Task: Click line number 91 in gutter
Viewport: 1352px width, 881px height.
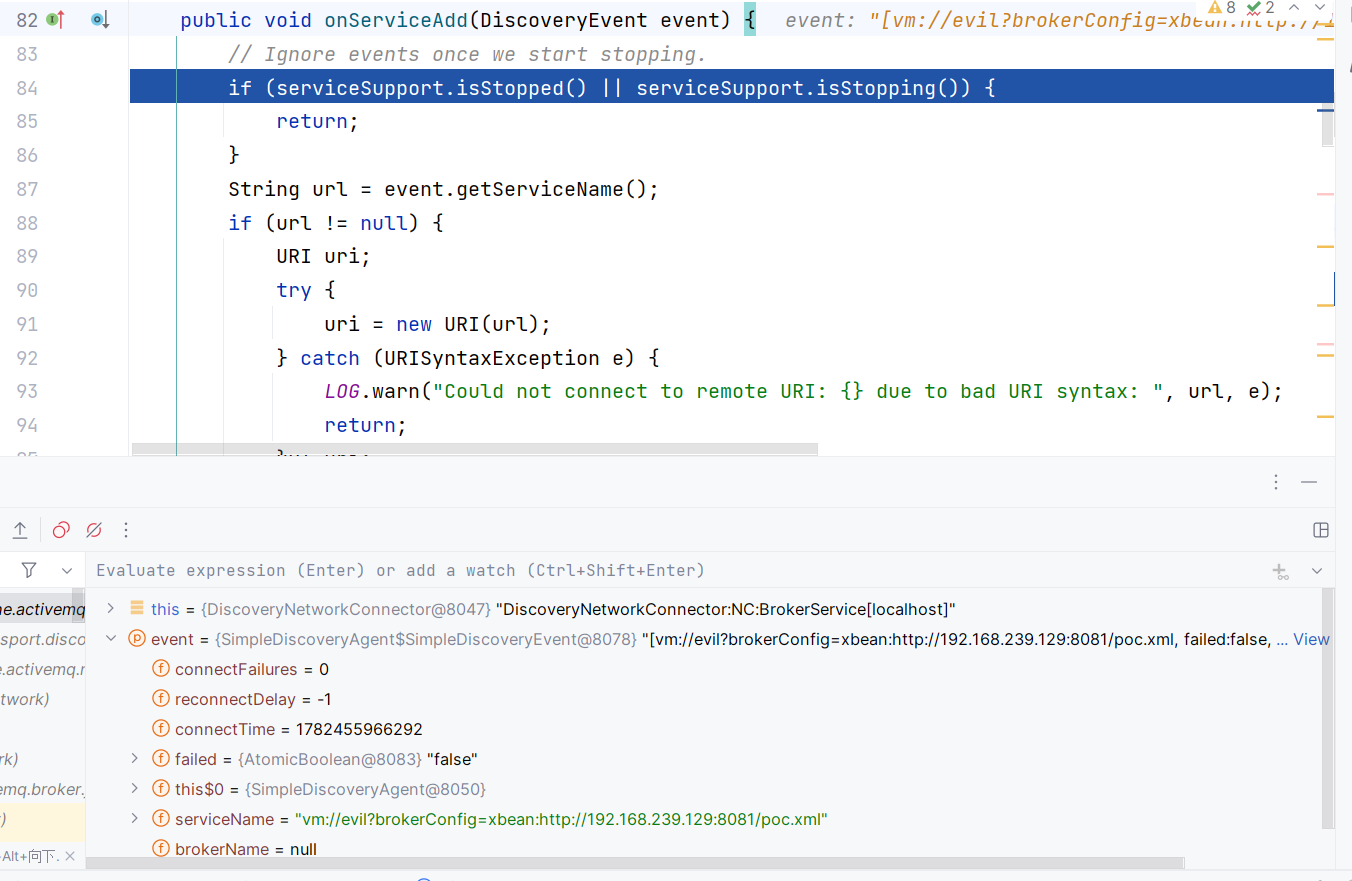Action: [x=27, y=324]
